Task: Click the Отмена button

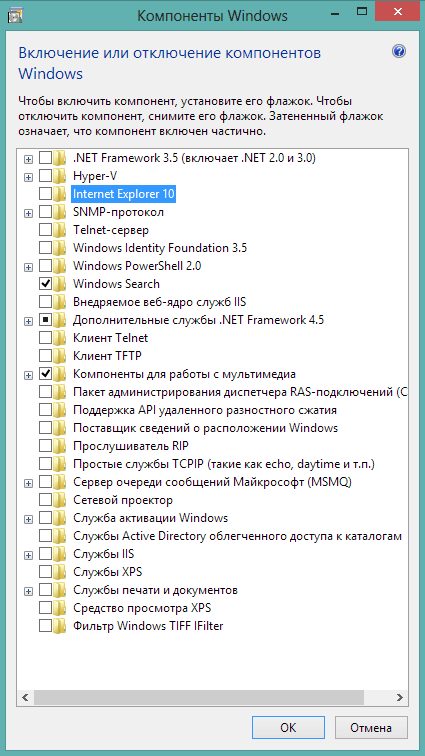Action: pos(371,727)
